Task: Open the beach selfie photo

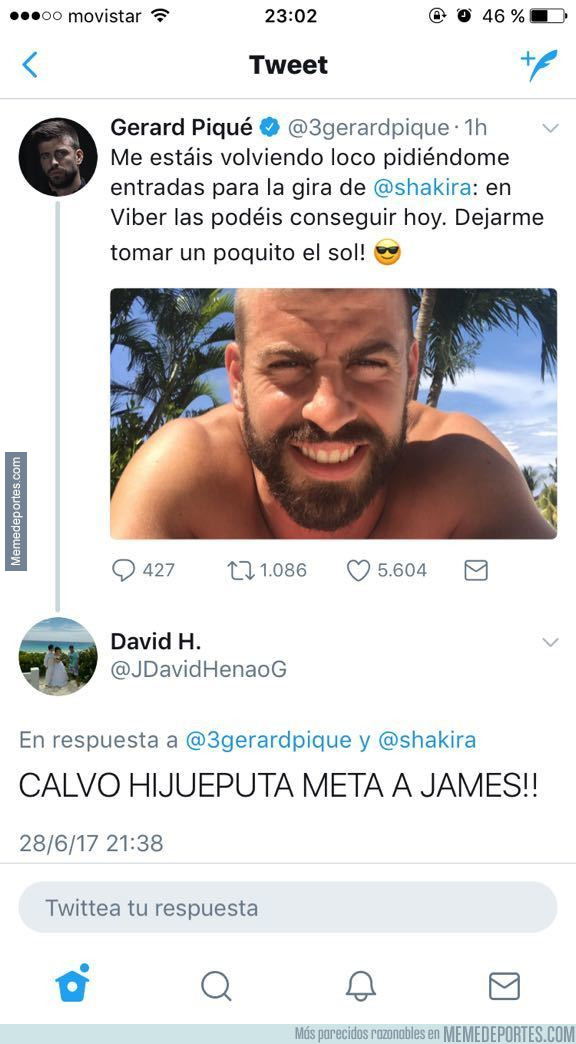Action: point(333,413)
